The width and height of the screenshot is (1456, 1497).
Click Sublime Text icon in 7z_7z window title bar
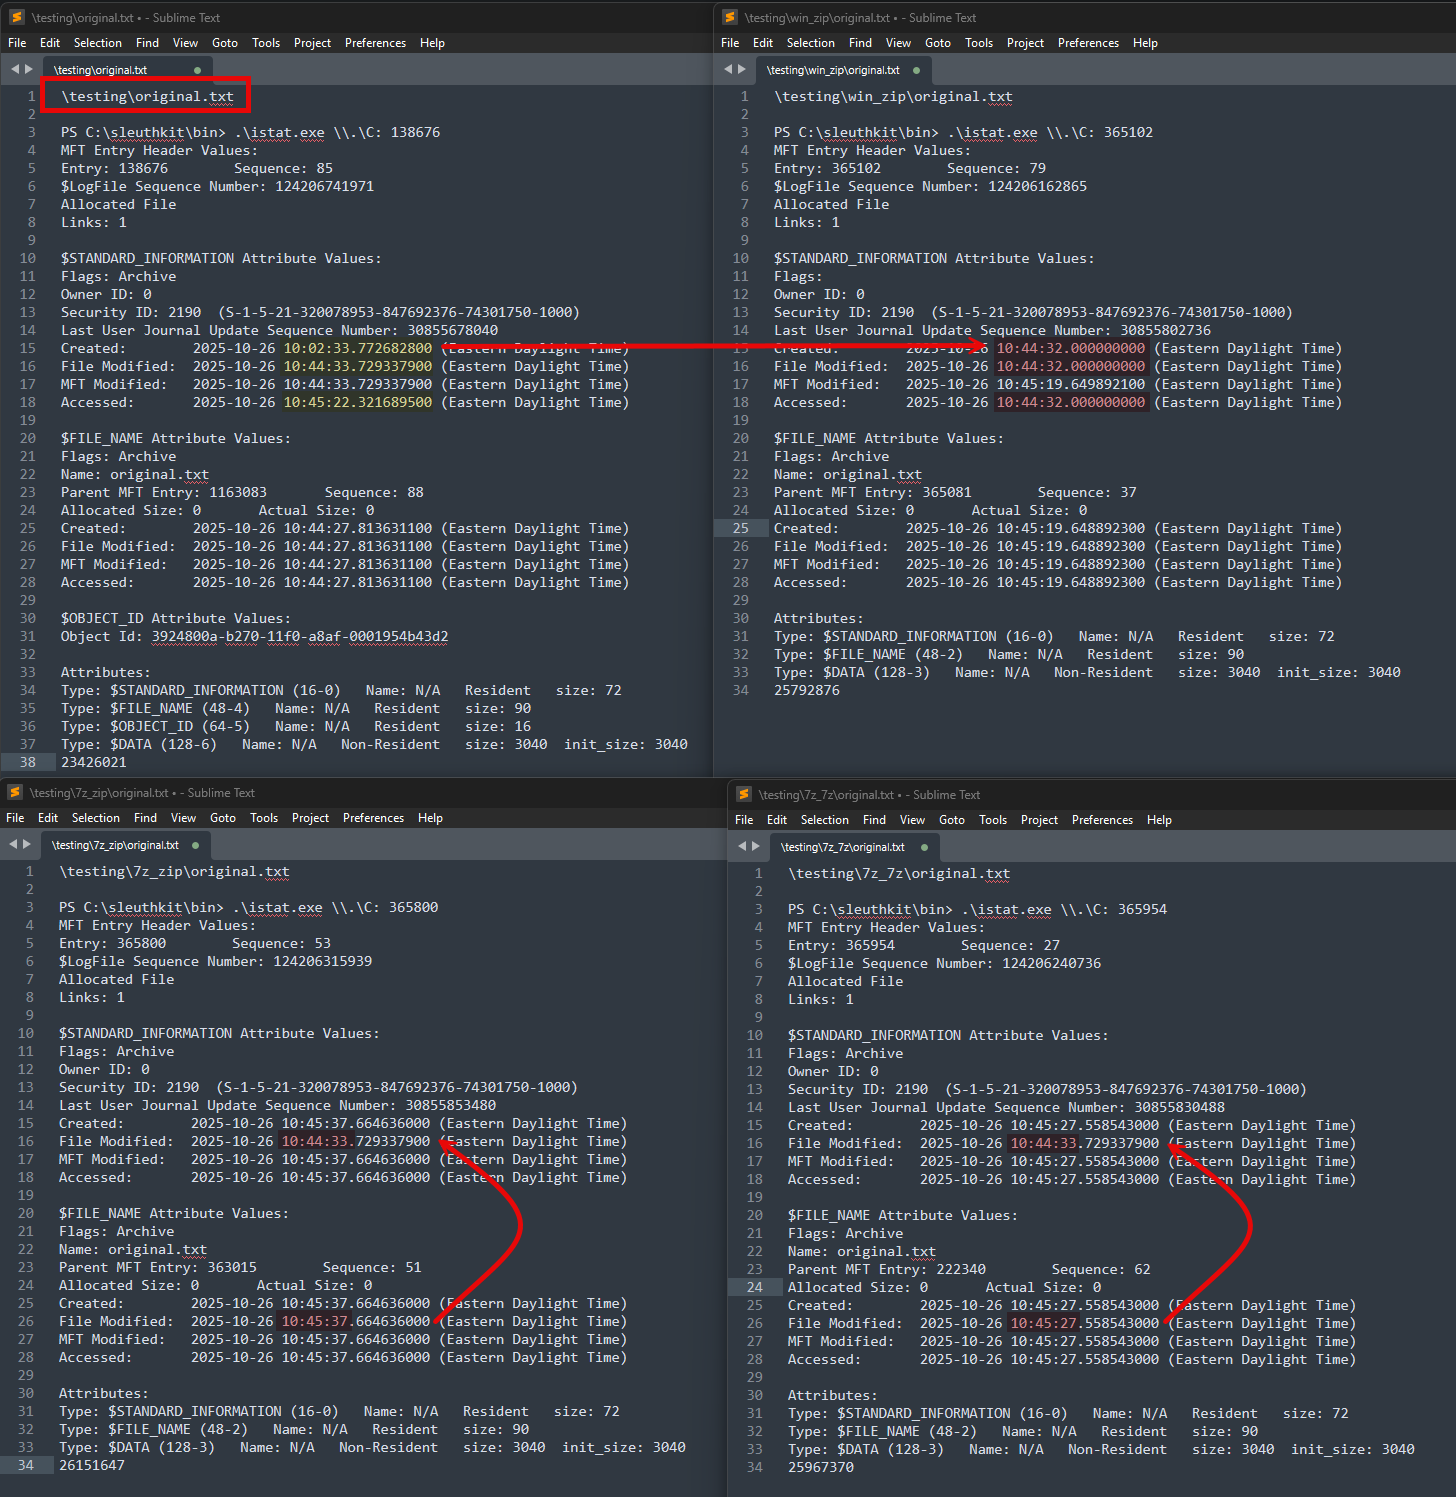coord(743,794)
